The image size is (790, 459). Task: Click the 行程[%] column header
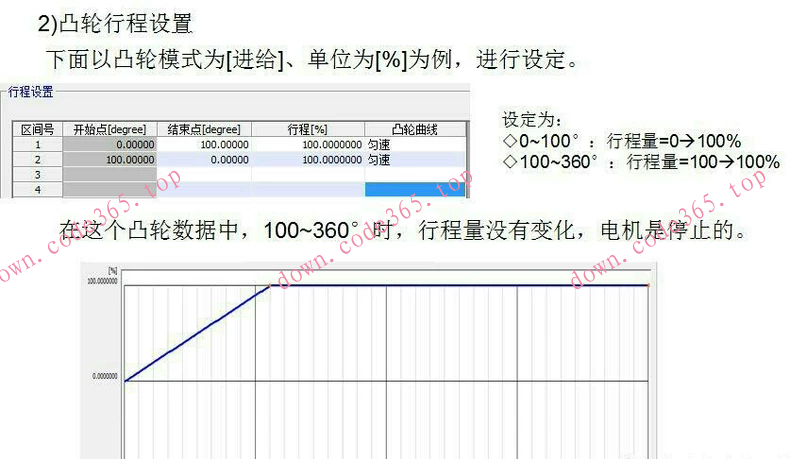pos(307,129)
